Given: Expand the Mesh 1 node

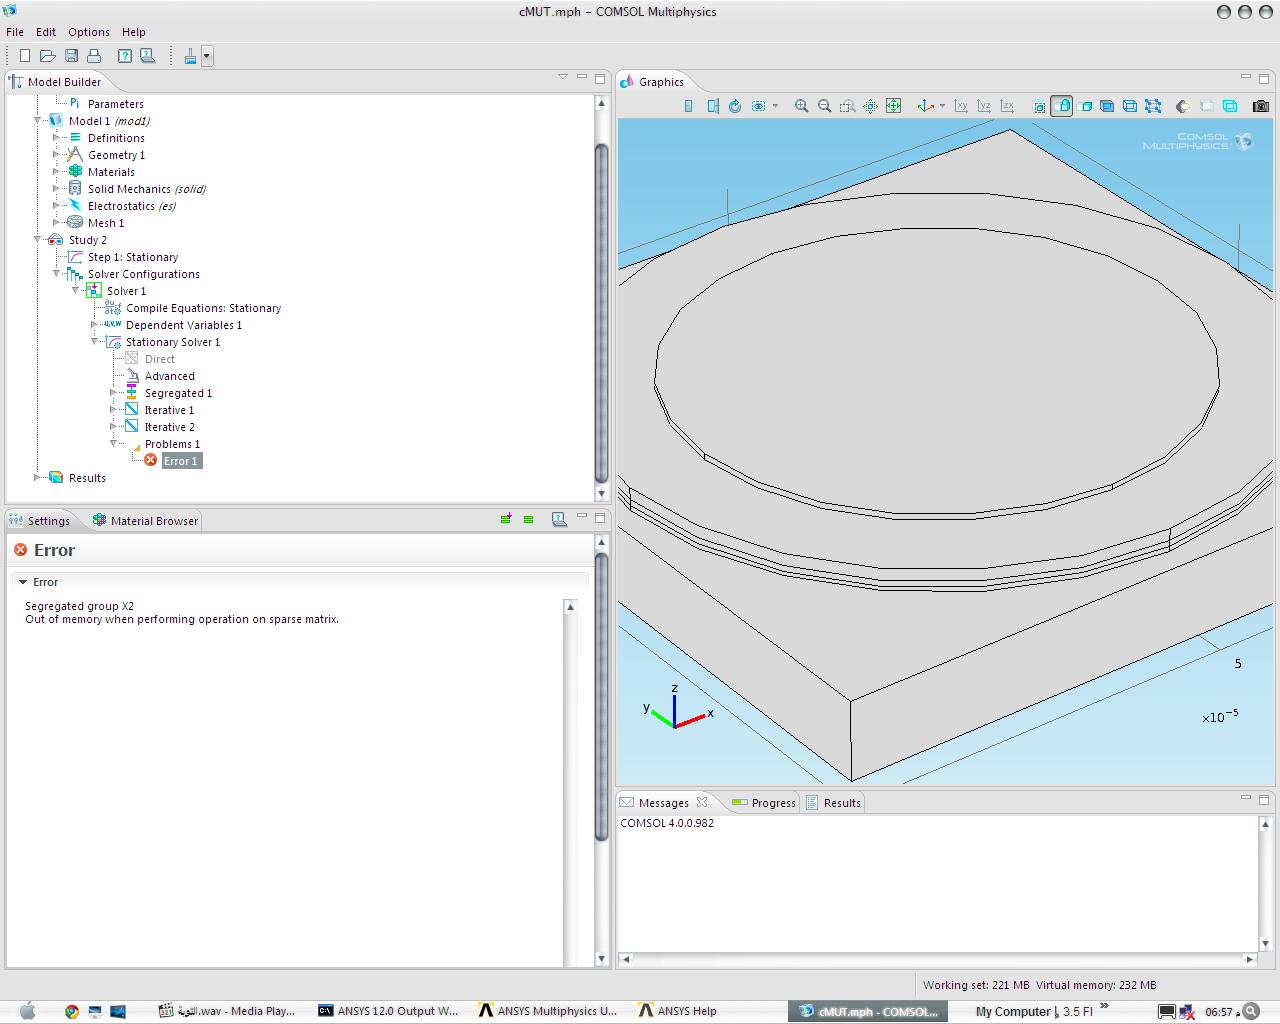Looking at the screenshot, I should [x=57, y=223].
